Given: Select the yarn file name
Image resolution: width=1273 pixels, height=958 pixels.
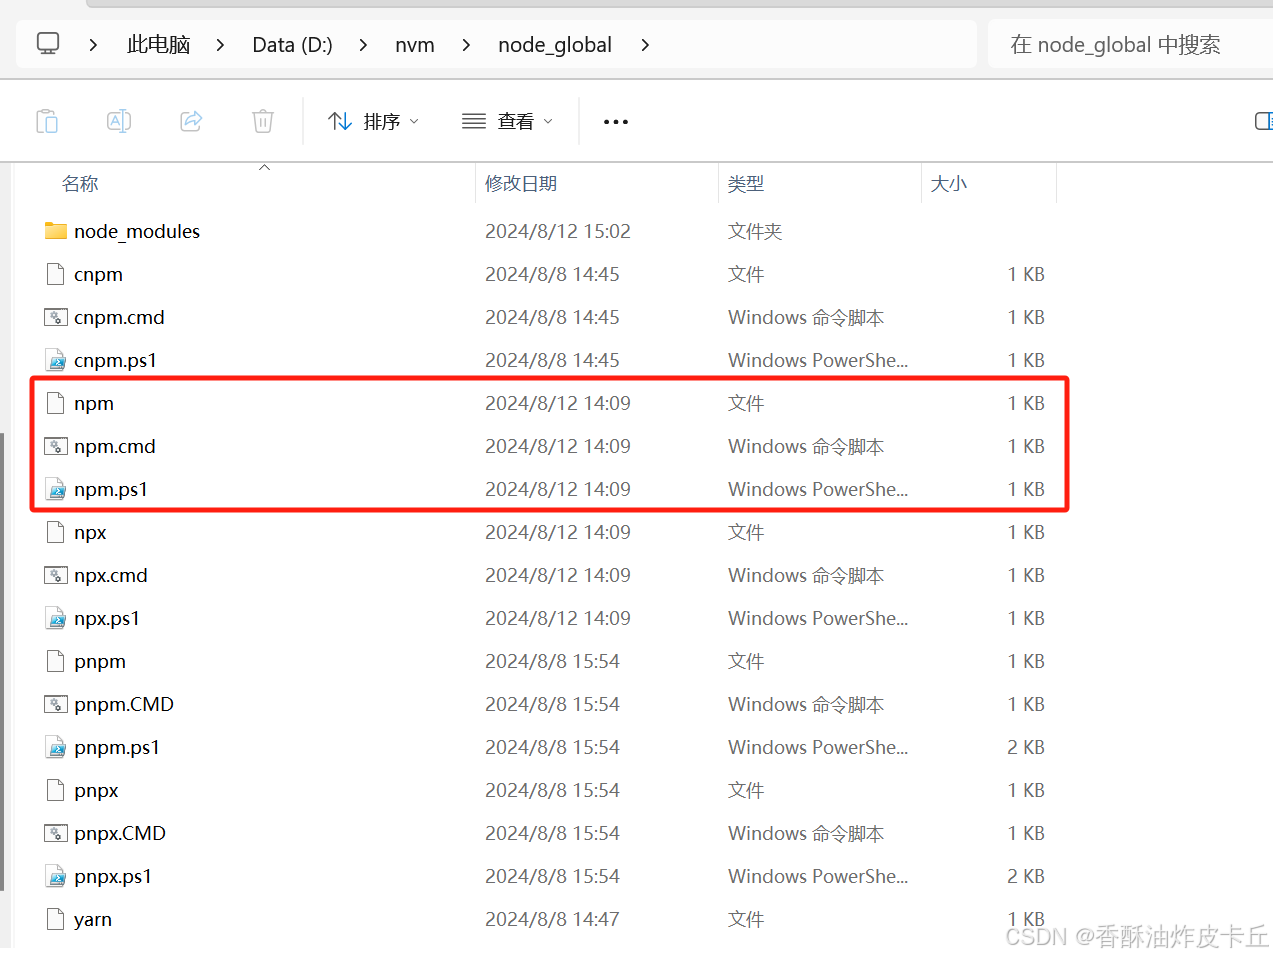Looking at the screenshot, I should pyautogui.click(x=93, y=919).
